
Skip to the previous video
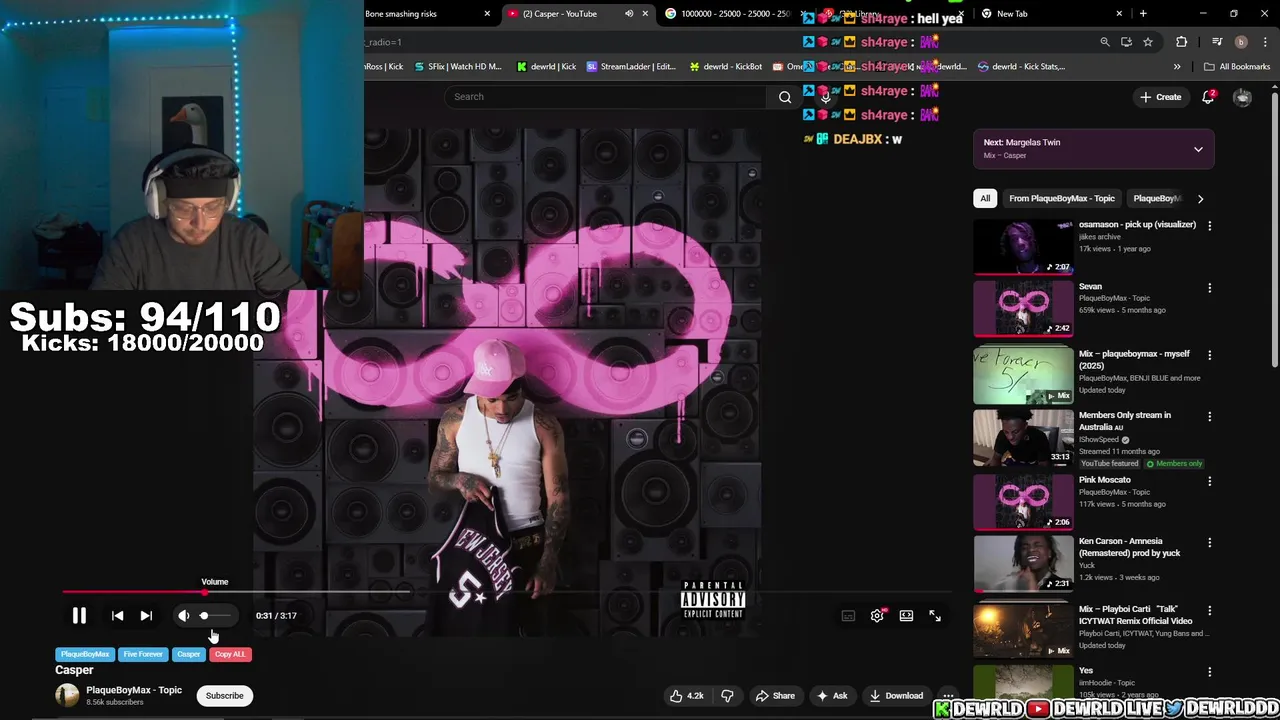(x=117, y=616)
